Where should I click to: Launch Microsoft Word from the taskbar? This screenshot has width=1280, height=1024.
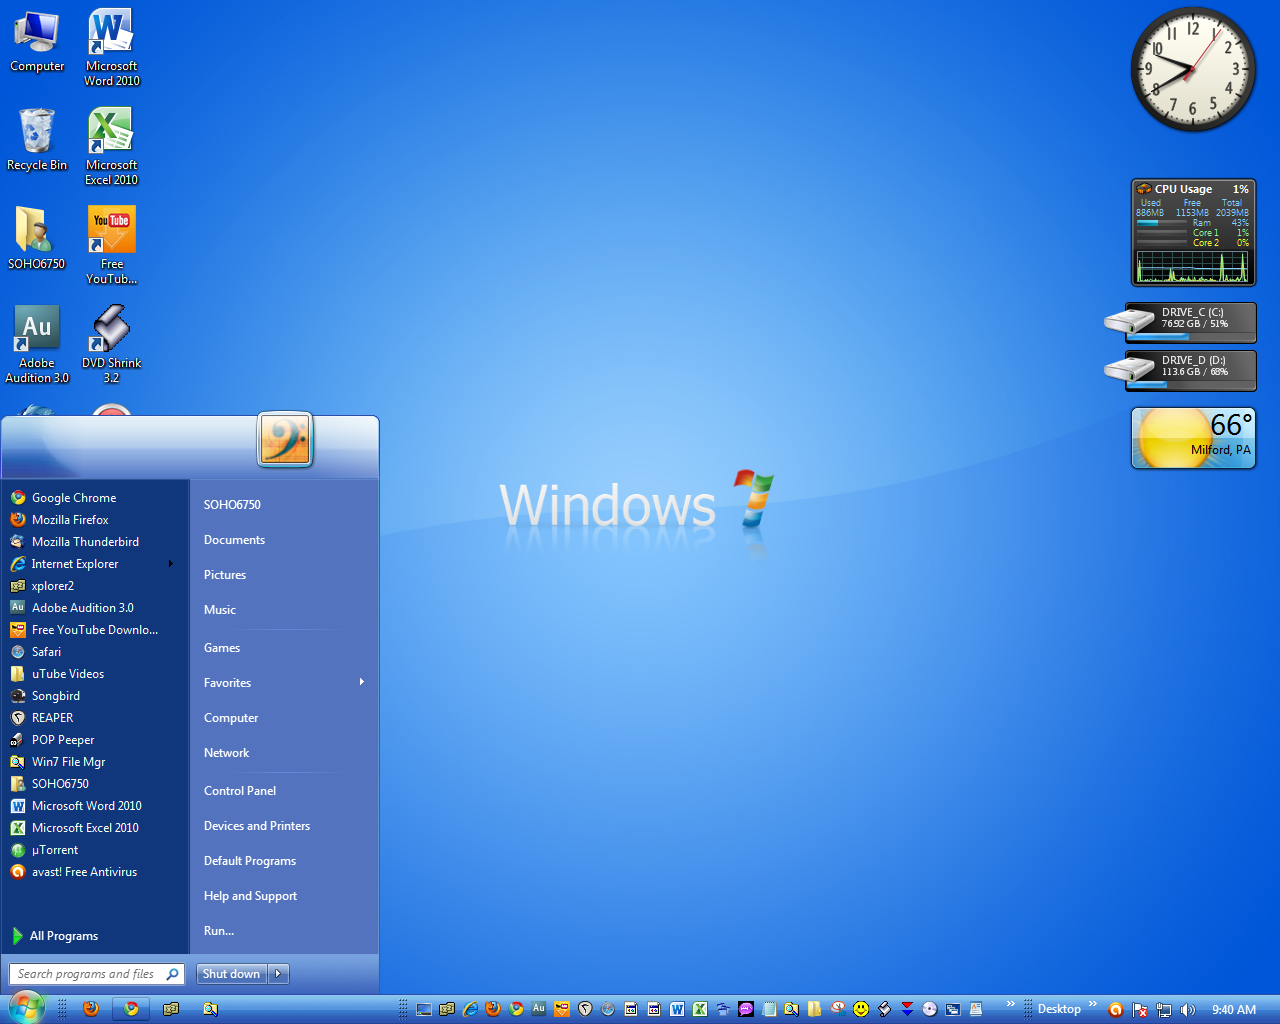coord(677,1008)
